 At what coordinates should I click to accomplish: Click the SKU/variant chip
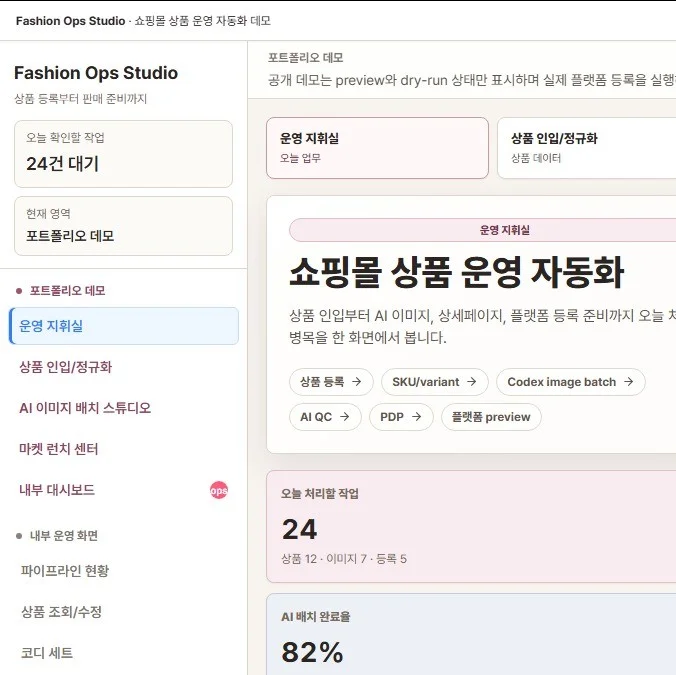point(435,382)
